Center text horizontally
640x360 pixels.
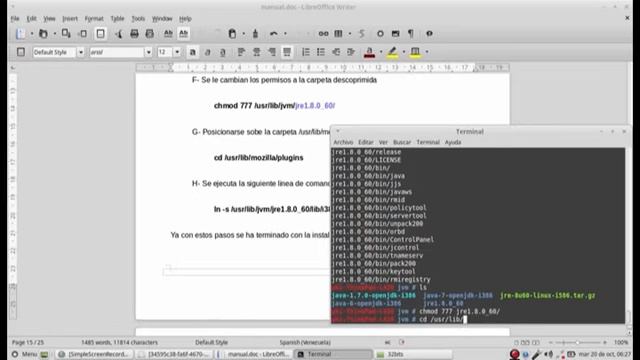(x=256, y=52)
